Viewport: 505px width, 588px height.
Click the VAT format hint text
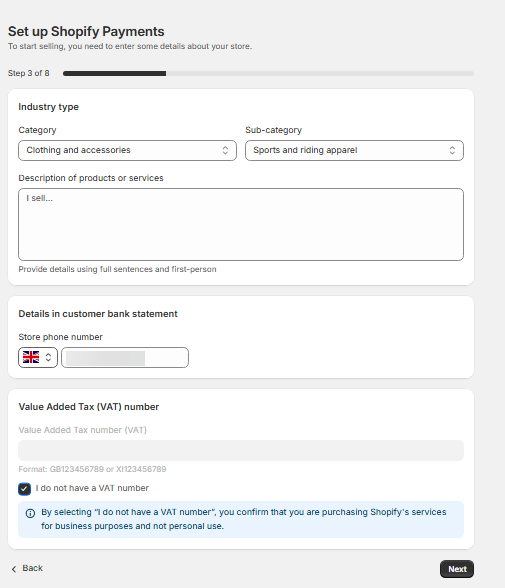[x=92, y=469]
